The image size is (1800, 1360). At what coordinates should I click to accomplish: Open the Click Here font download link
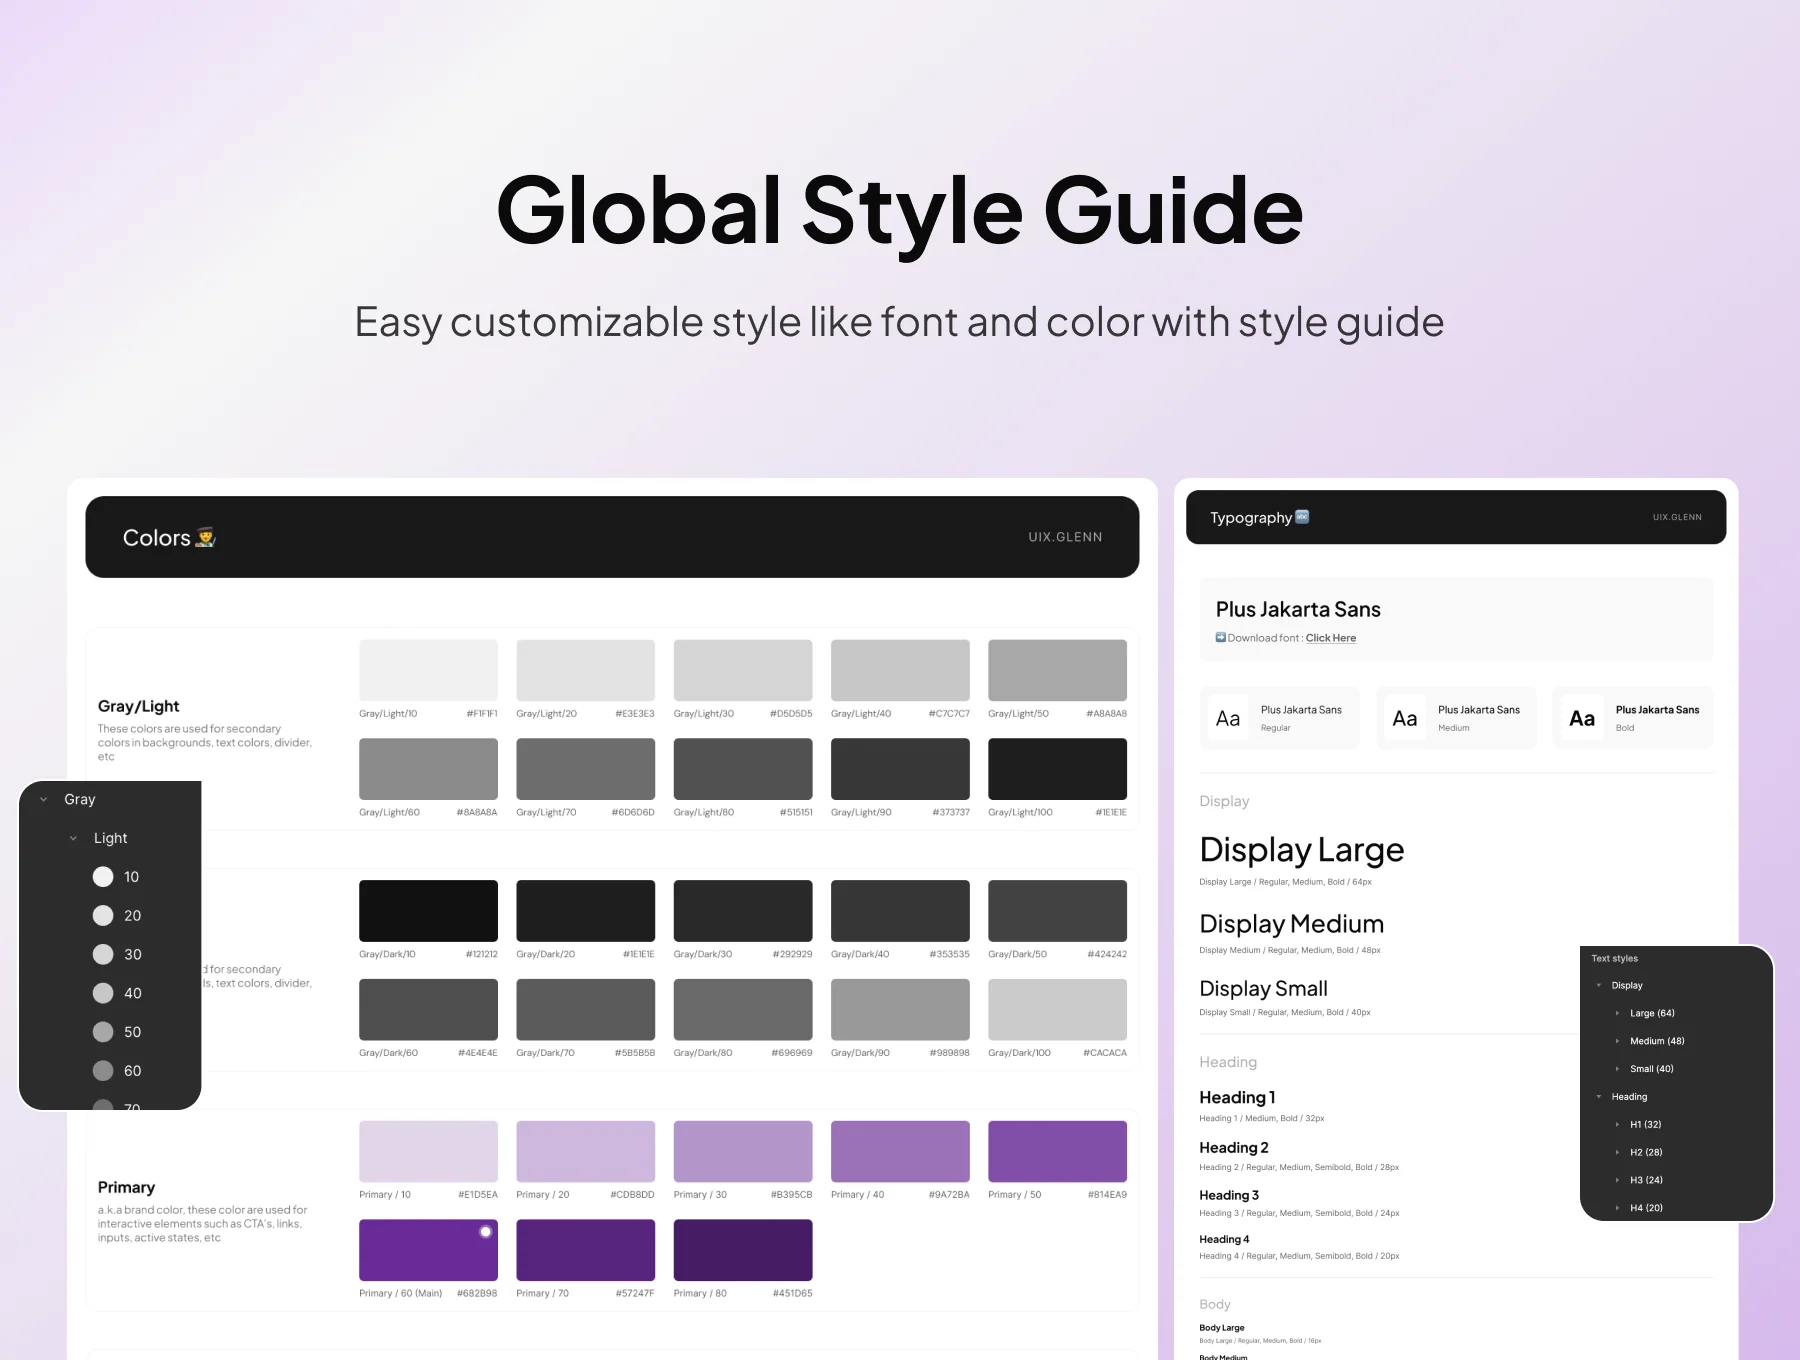(x=1331, y=638)
